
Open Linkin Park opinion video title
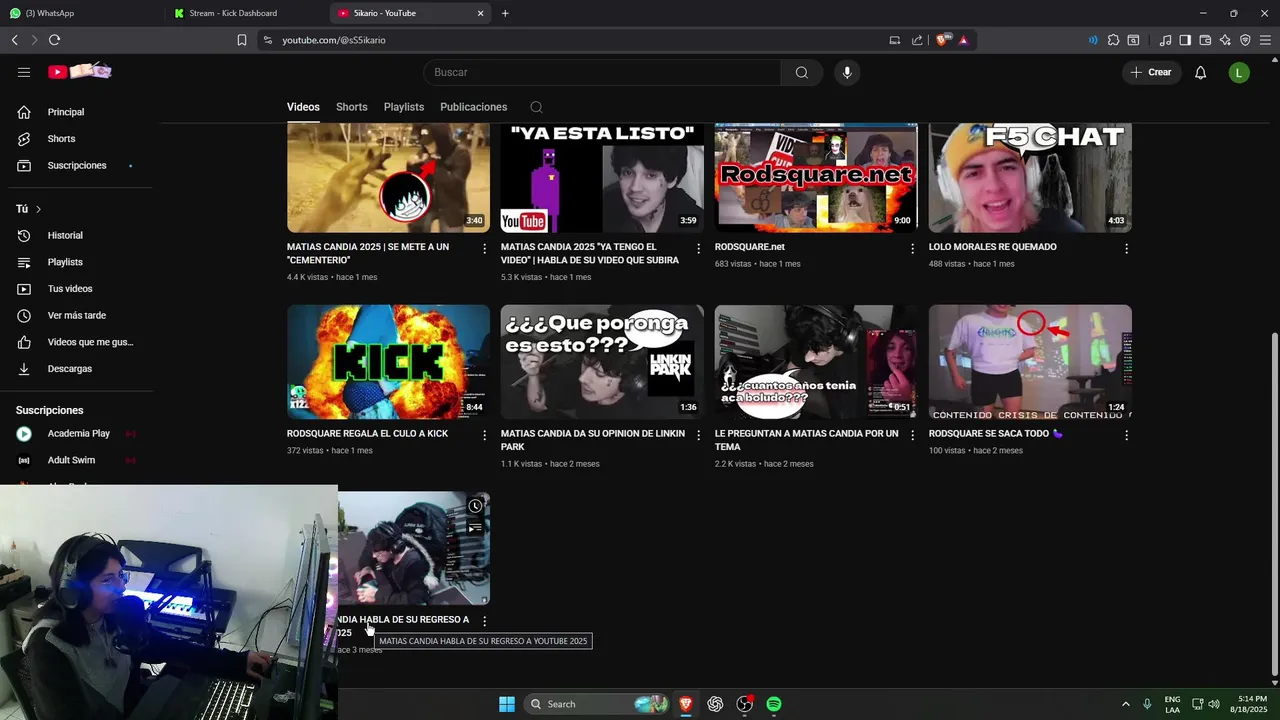click(593, 440)
